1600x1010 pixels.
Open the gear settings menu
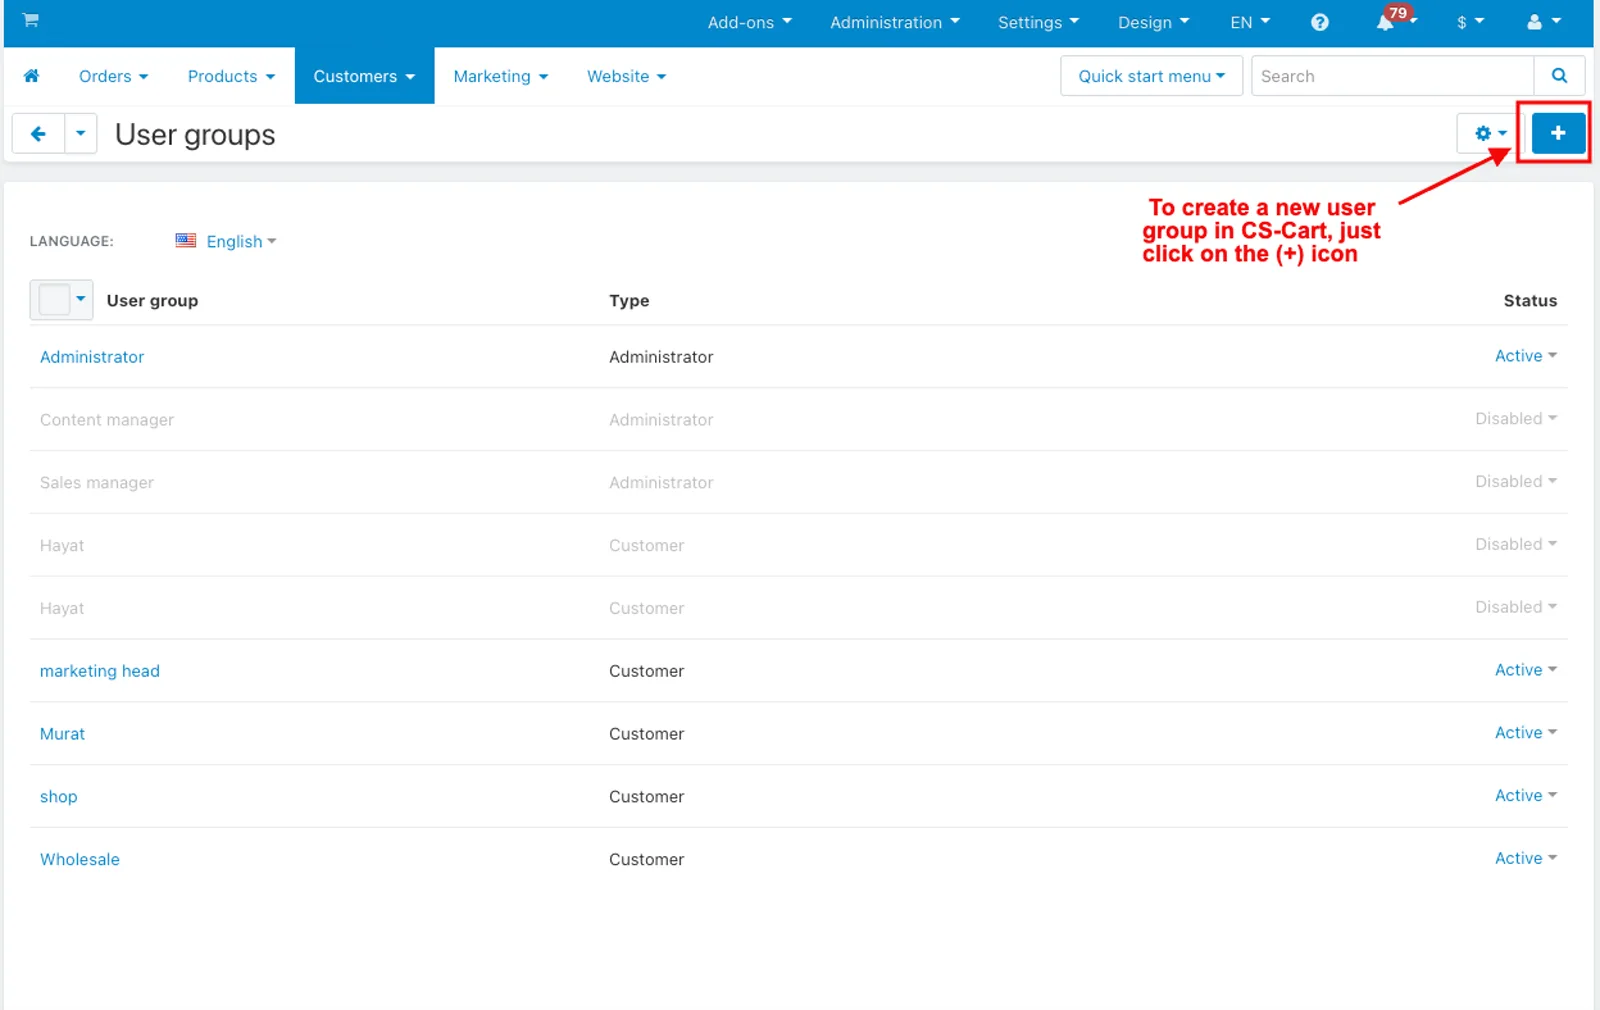[x=1490, y=133]
